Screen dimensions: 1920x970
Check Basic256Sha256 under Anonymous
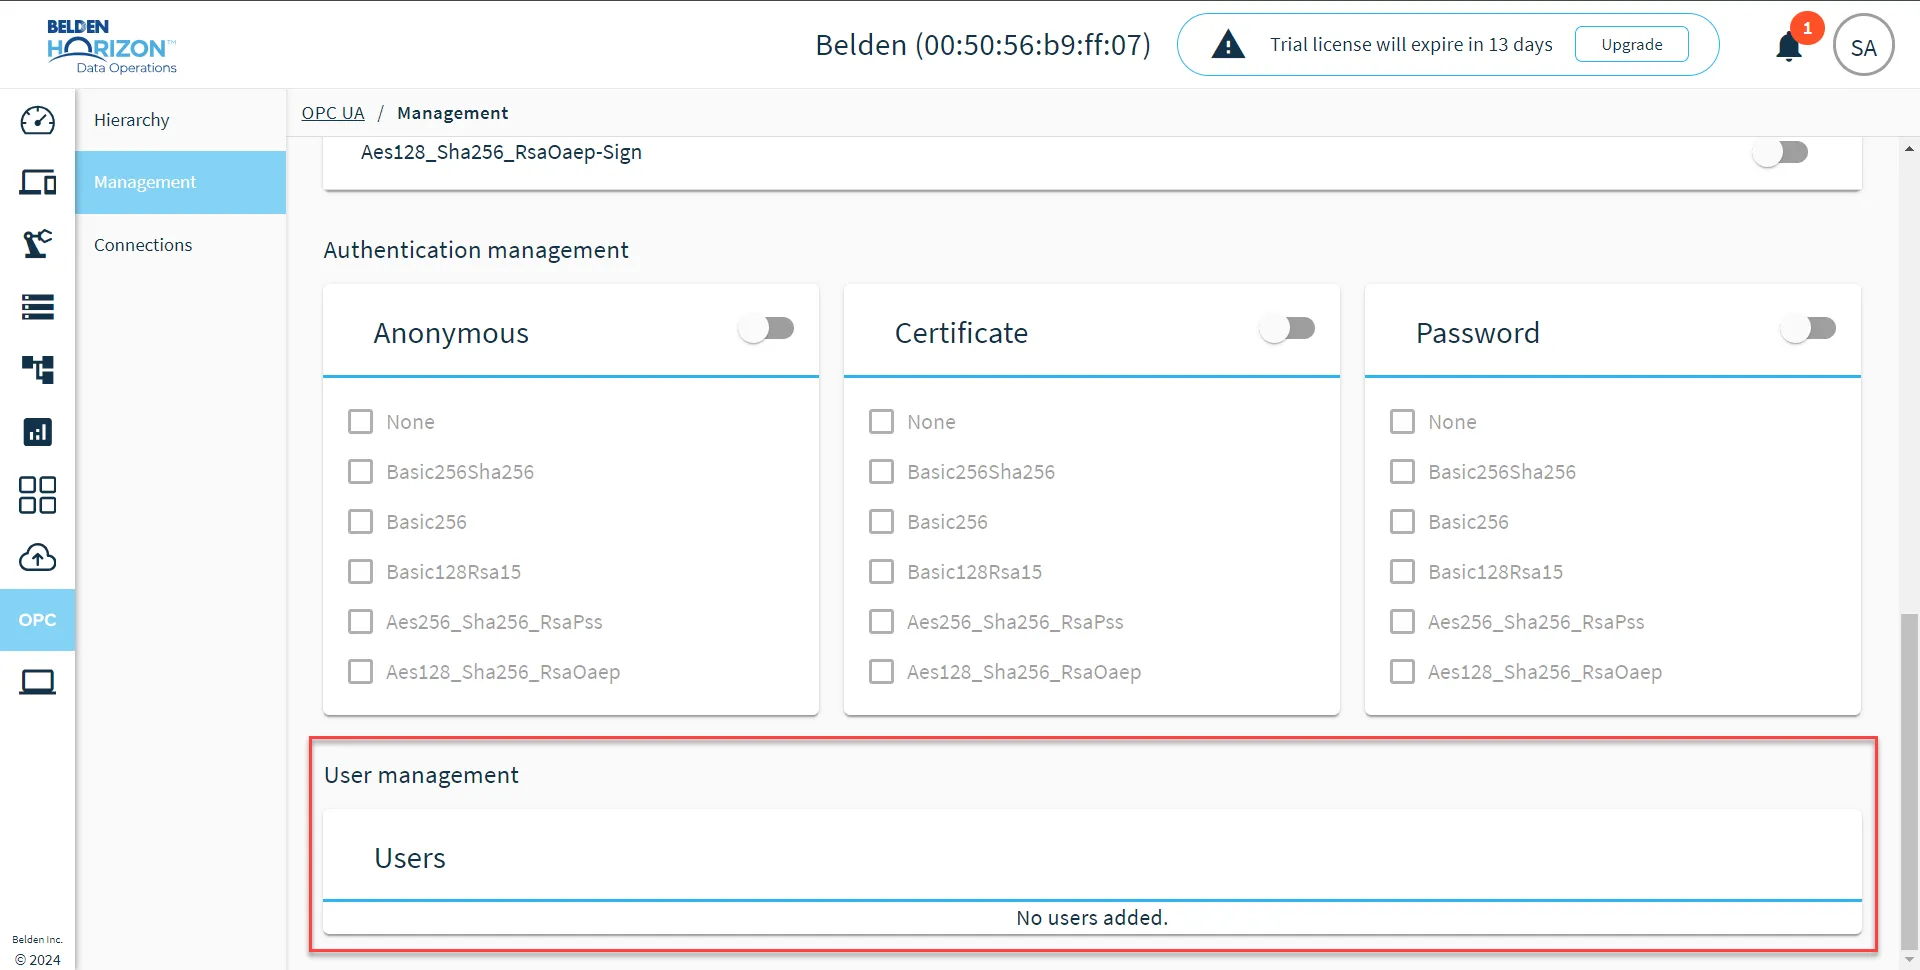(360, 472)
